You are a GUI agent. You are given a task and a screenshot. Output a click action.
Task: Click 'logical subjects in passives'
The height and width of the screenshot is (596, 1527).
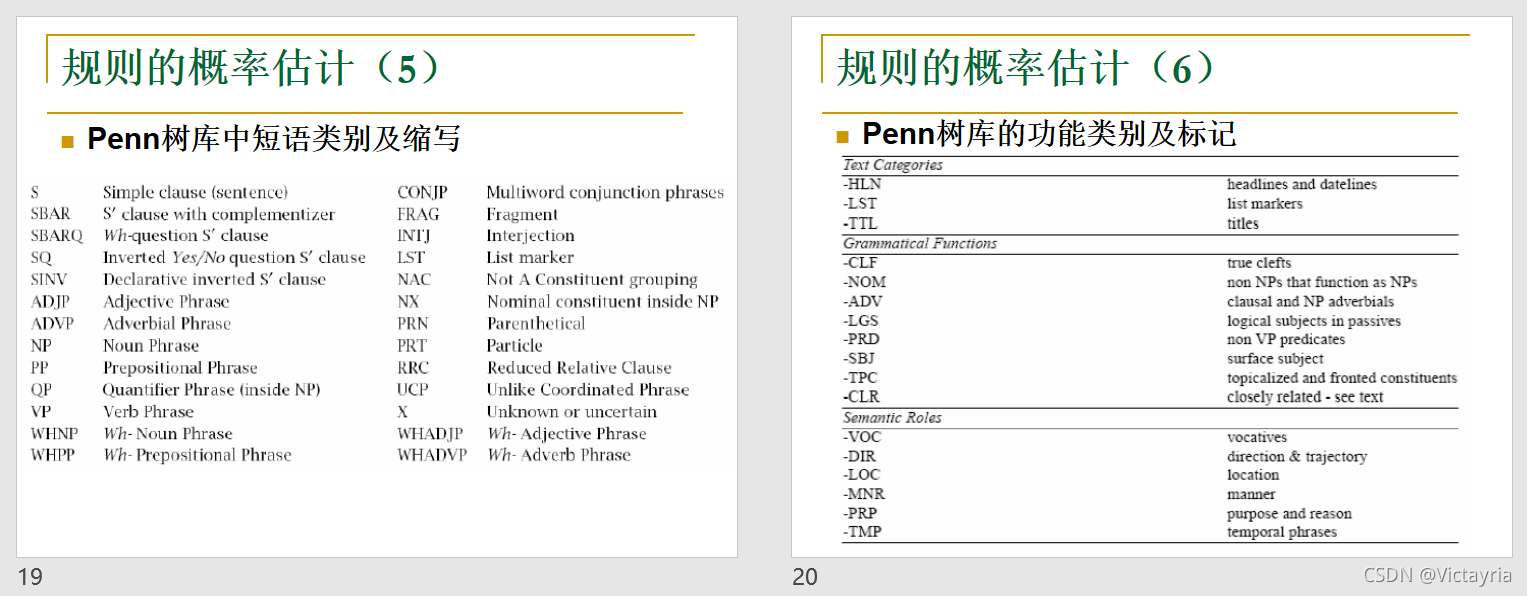tap(1314, 321)
